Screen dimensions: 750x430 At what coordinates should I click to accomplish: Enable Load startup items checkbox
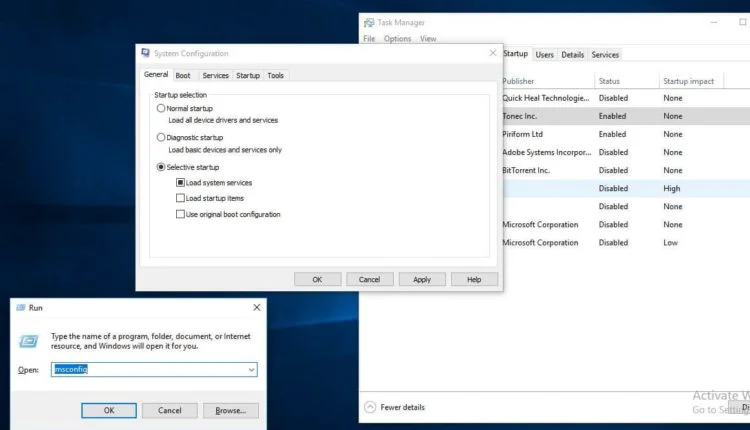click(x=180, y=198)
